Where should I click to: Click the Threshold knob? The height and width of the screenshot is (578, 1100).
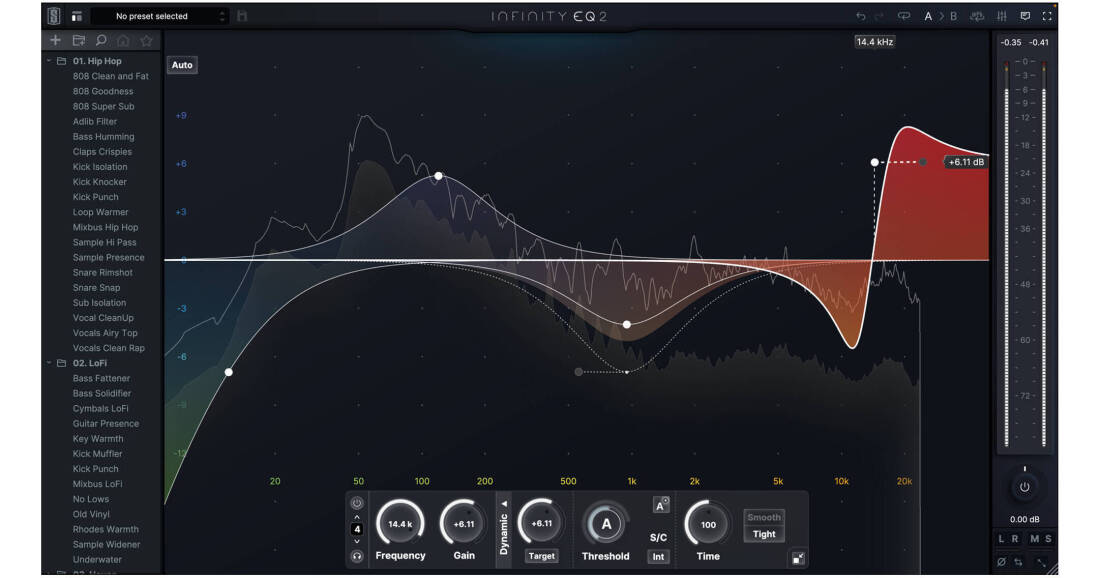coord(606,522)
